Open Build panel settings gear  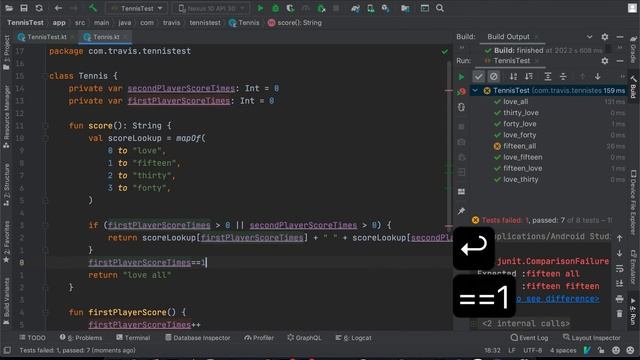[x=605, y=37]
